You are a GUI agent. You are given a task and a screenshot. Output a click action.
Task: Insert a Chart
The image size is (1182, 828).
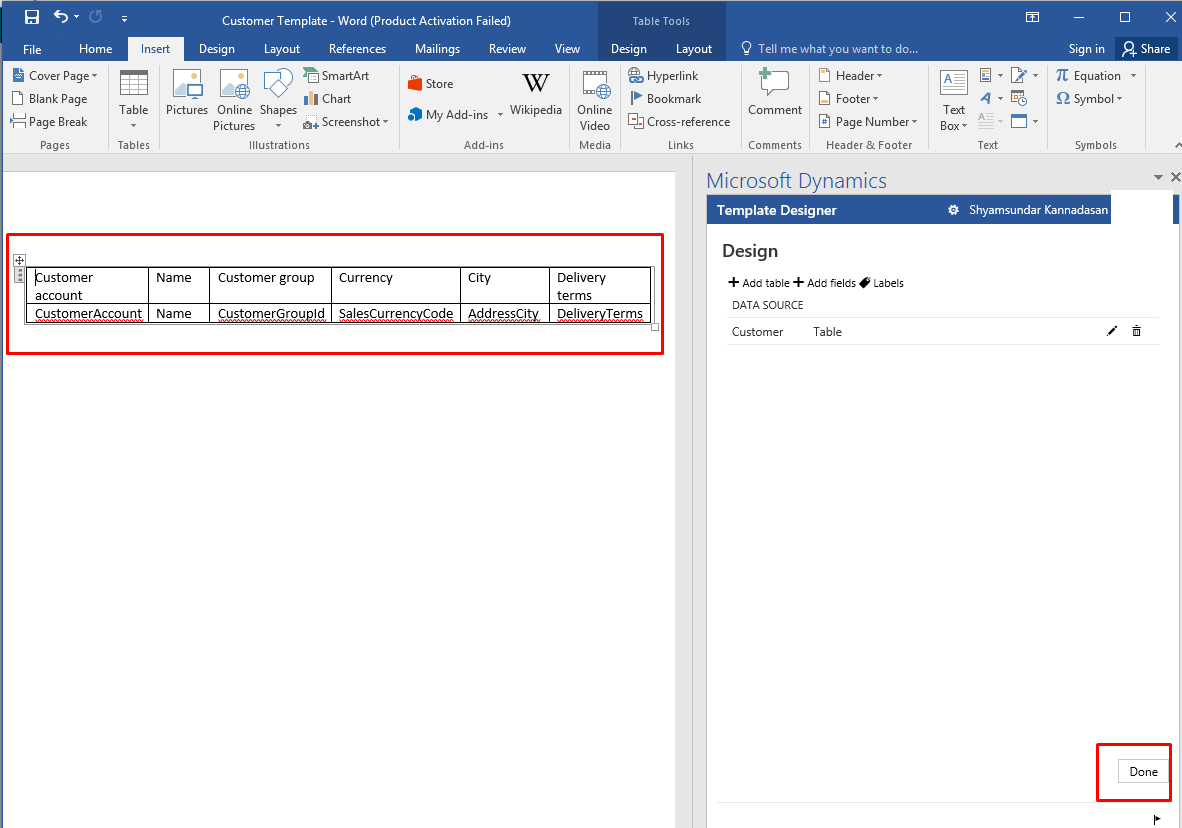(x=328, y=99)
